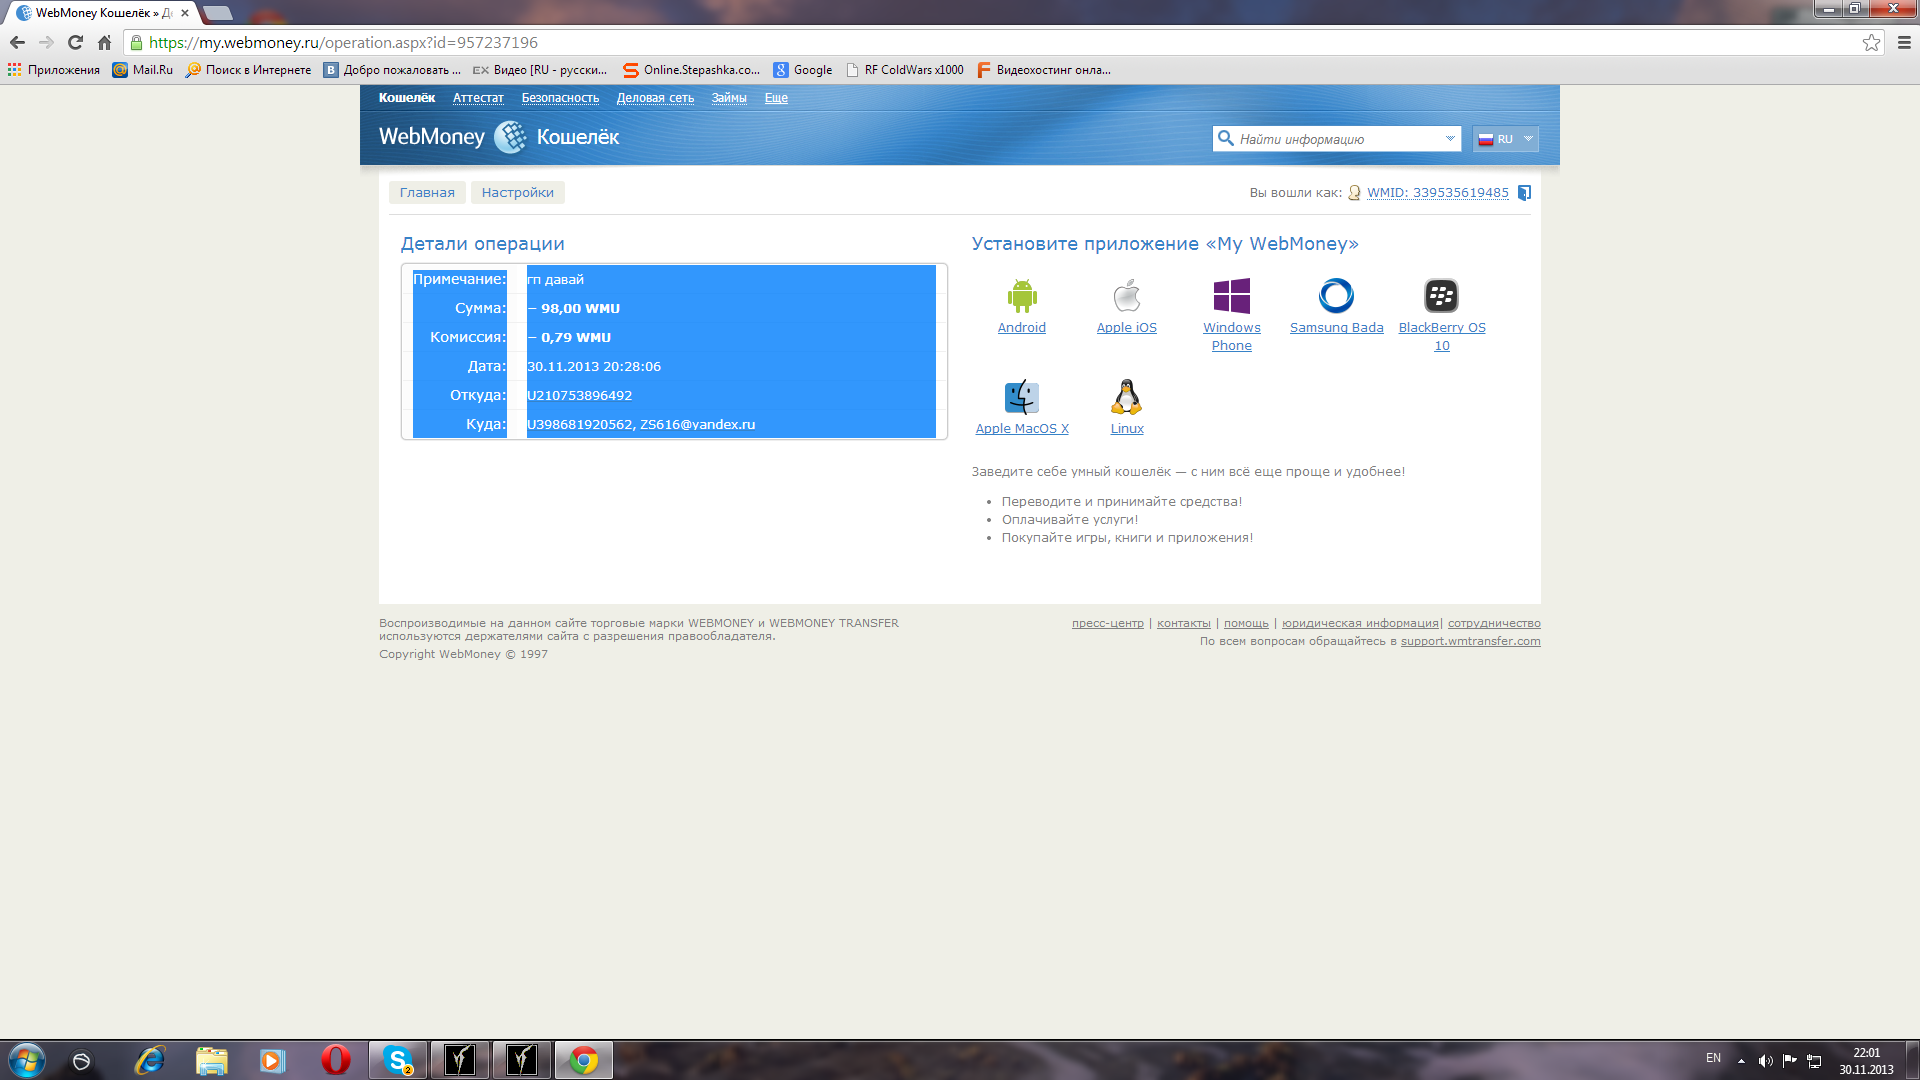Click the browser forward arrow
This screenshot has height=1080, width=1920.
(46, 42)
